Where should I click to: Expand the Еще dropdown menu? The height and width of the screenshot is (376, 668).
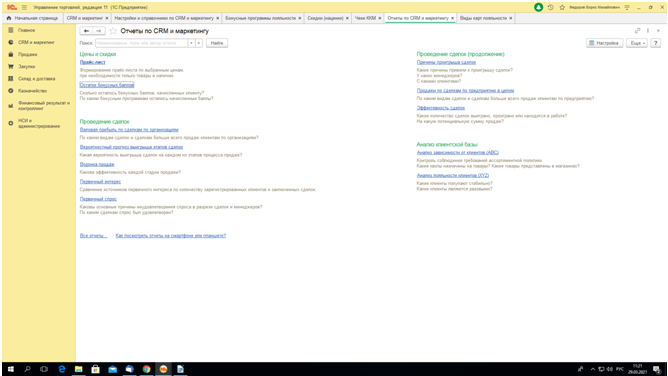pos(637,43)
